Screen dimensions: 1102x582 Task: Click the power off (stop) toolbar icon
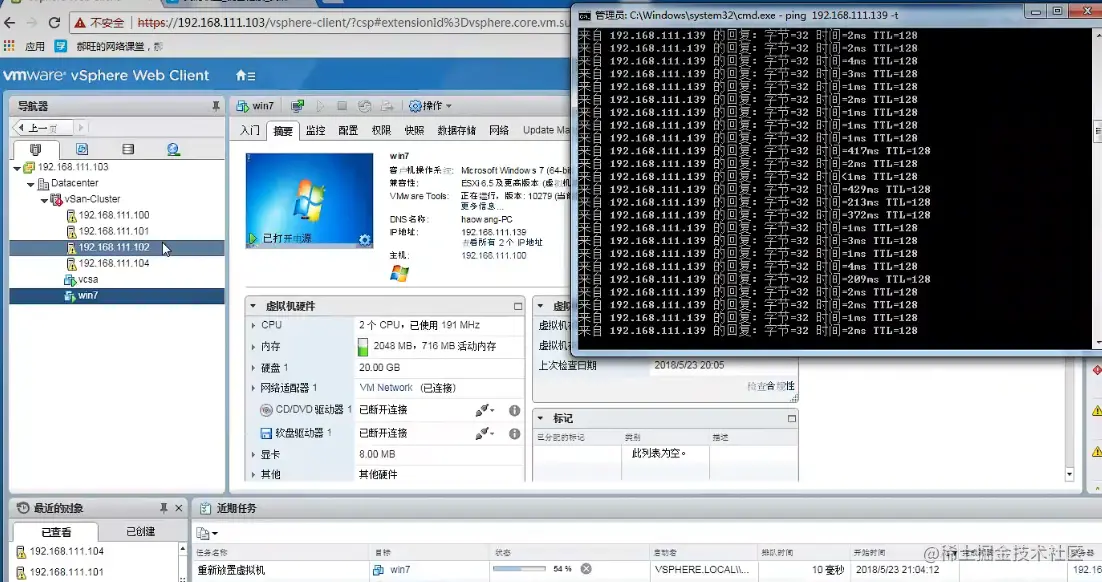(x=342, y=106)
